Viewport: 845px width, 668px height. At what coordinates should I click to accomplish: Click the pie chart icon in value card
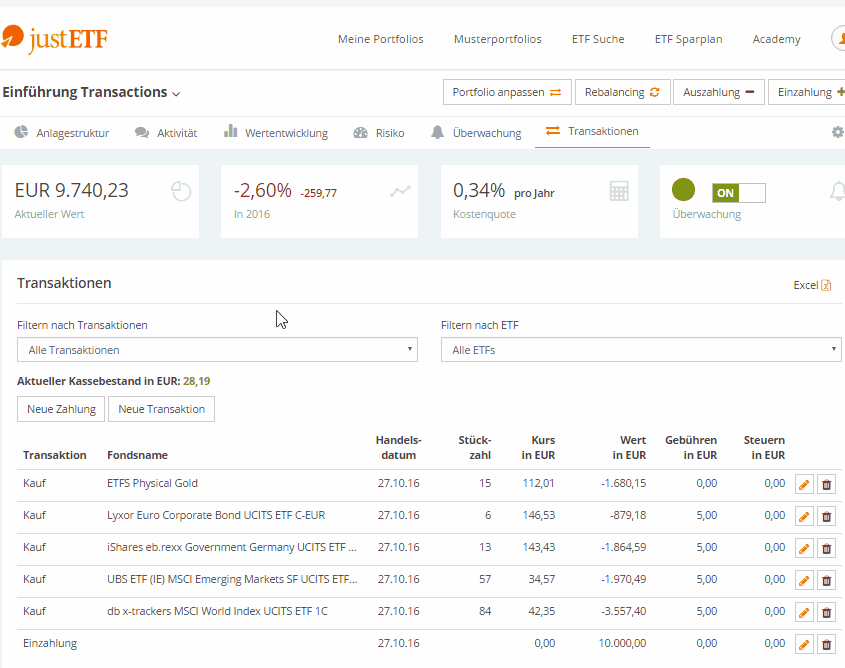click(x=181, y=191)
